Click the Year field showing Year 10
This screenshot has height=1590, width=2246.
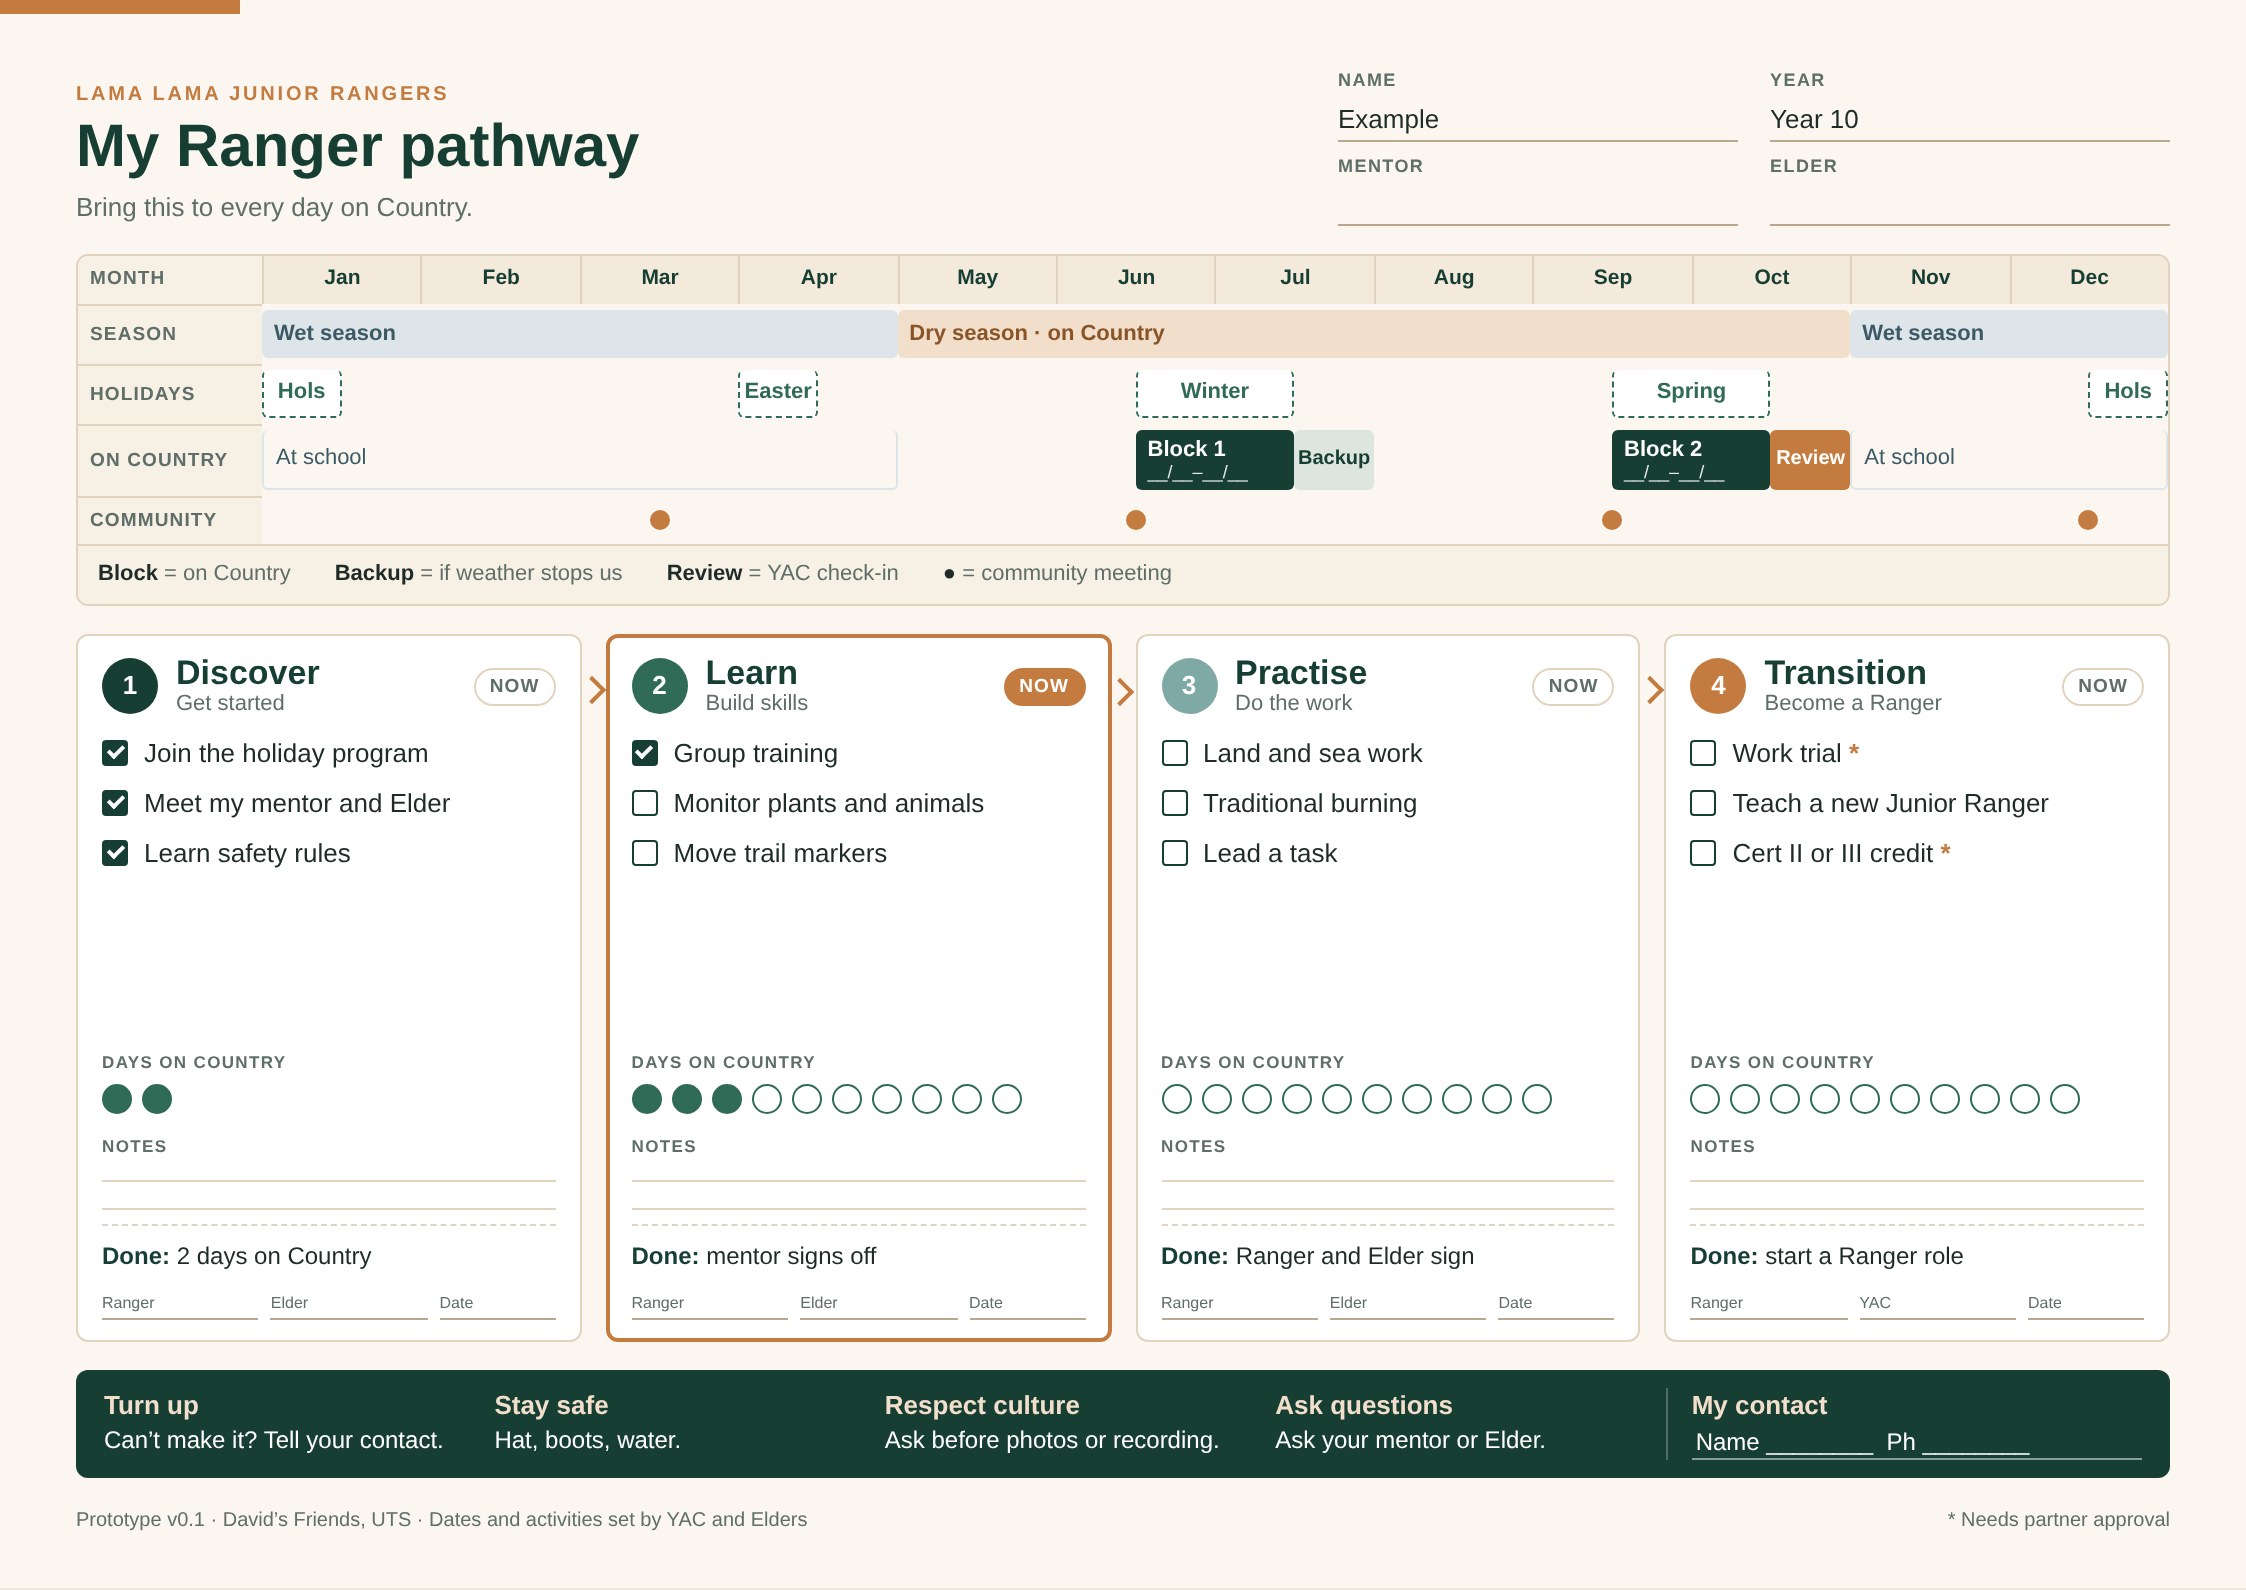[1970, 120]
